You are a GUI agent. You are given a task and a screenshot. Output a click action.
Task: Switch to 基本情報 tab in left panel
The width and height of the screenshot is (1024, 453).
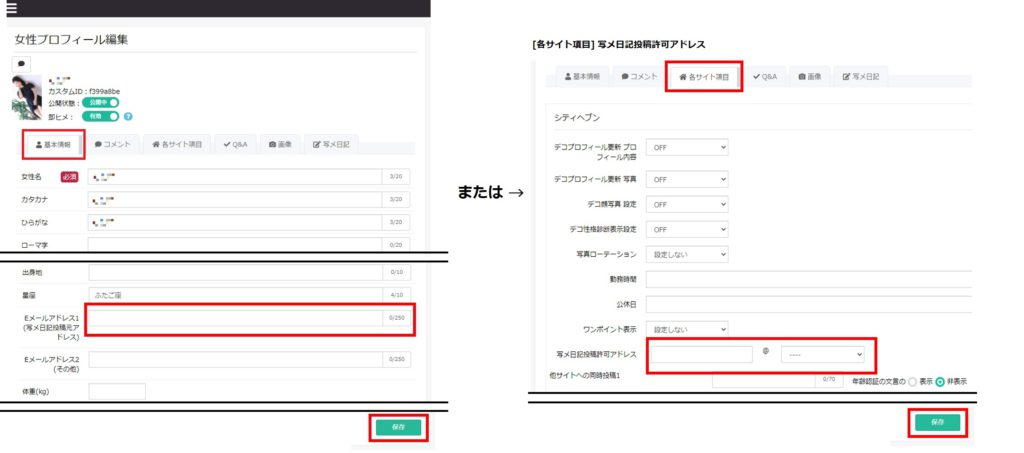coord(53,145)
